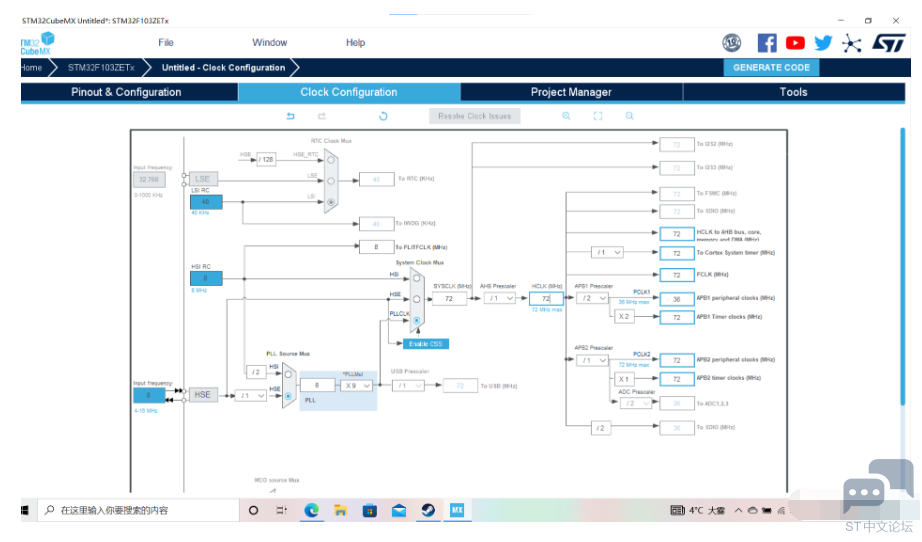Open the AHB Prescaler dropdown
Image resolution: width=922 pixels, height=542 pixels.
500,298
